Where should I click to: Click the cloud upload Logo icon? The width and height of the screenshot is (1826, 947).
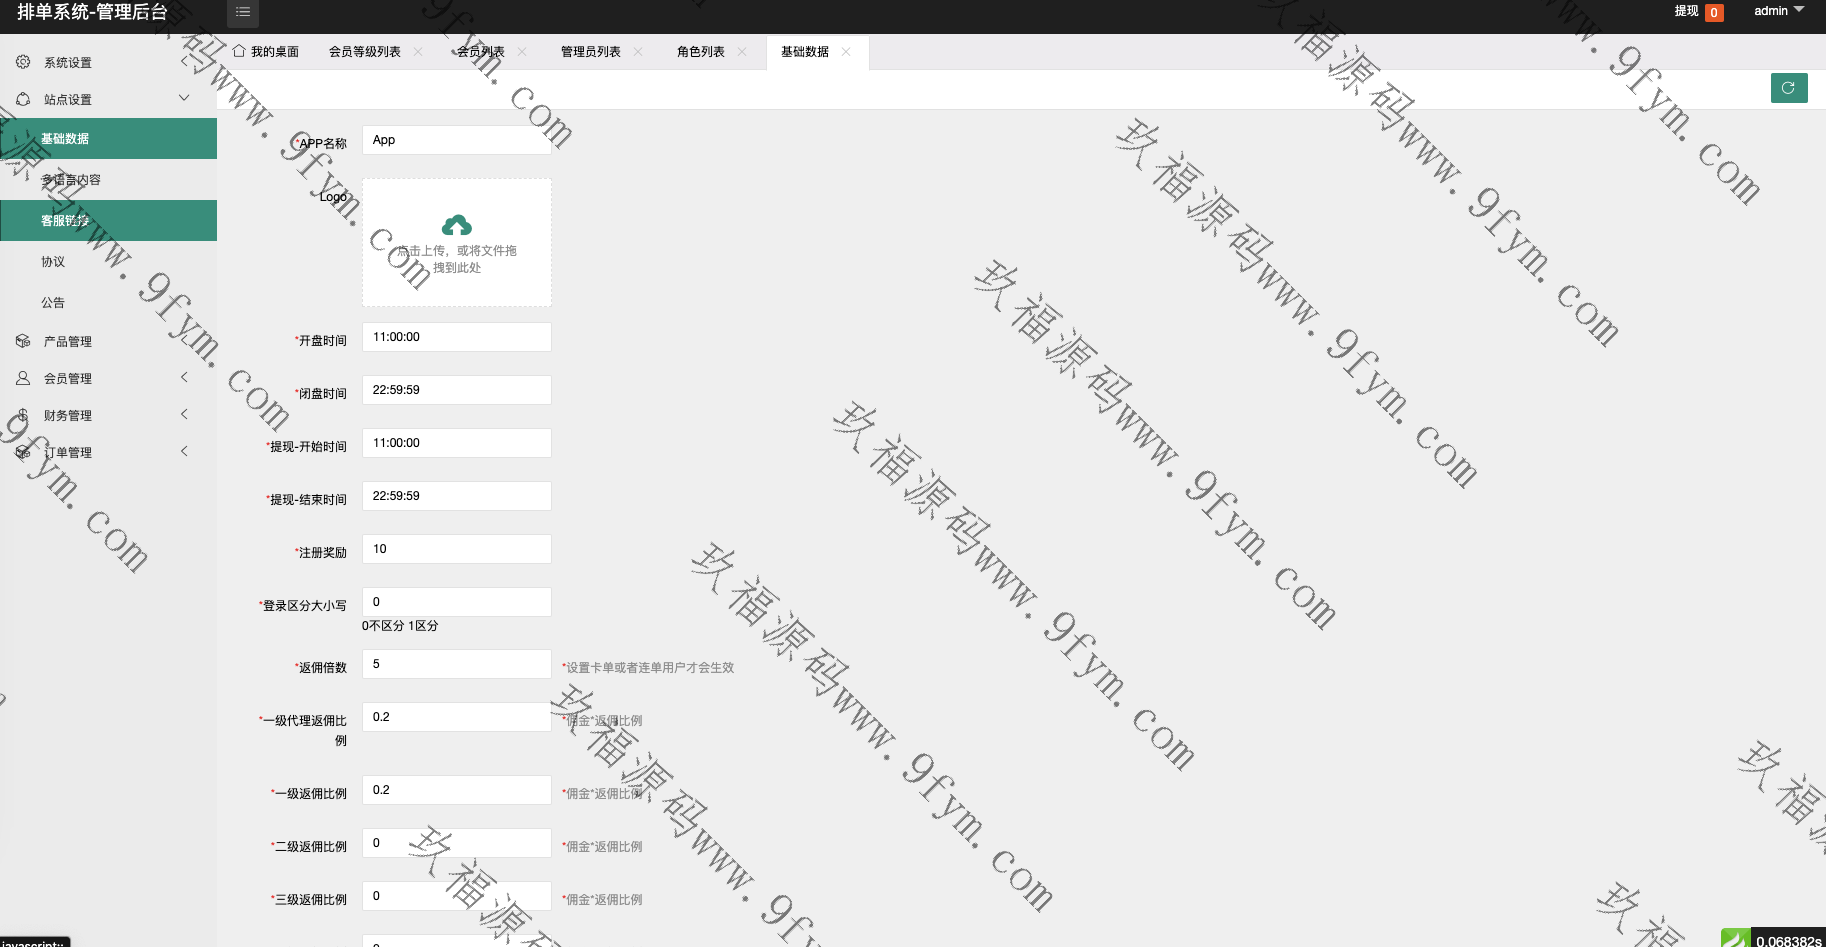coord(456,225)
